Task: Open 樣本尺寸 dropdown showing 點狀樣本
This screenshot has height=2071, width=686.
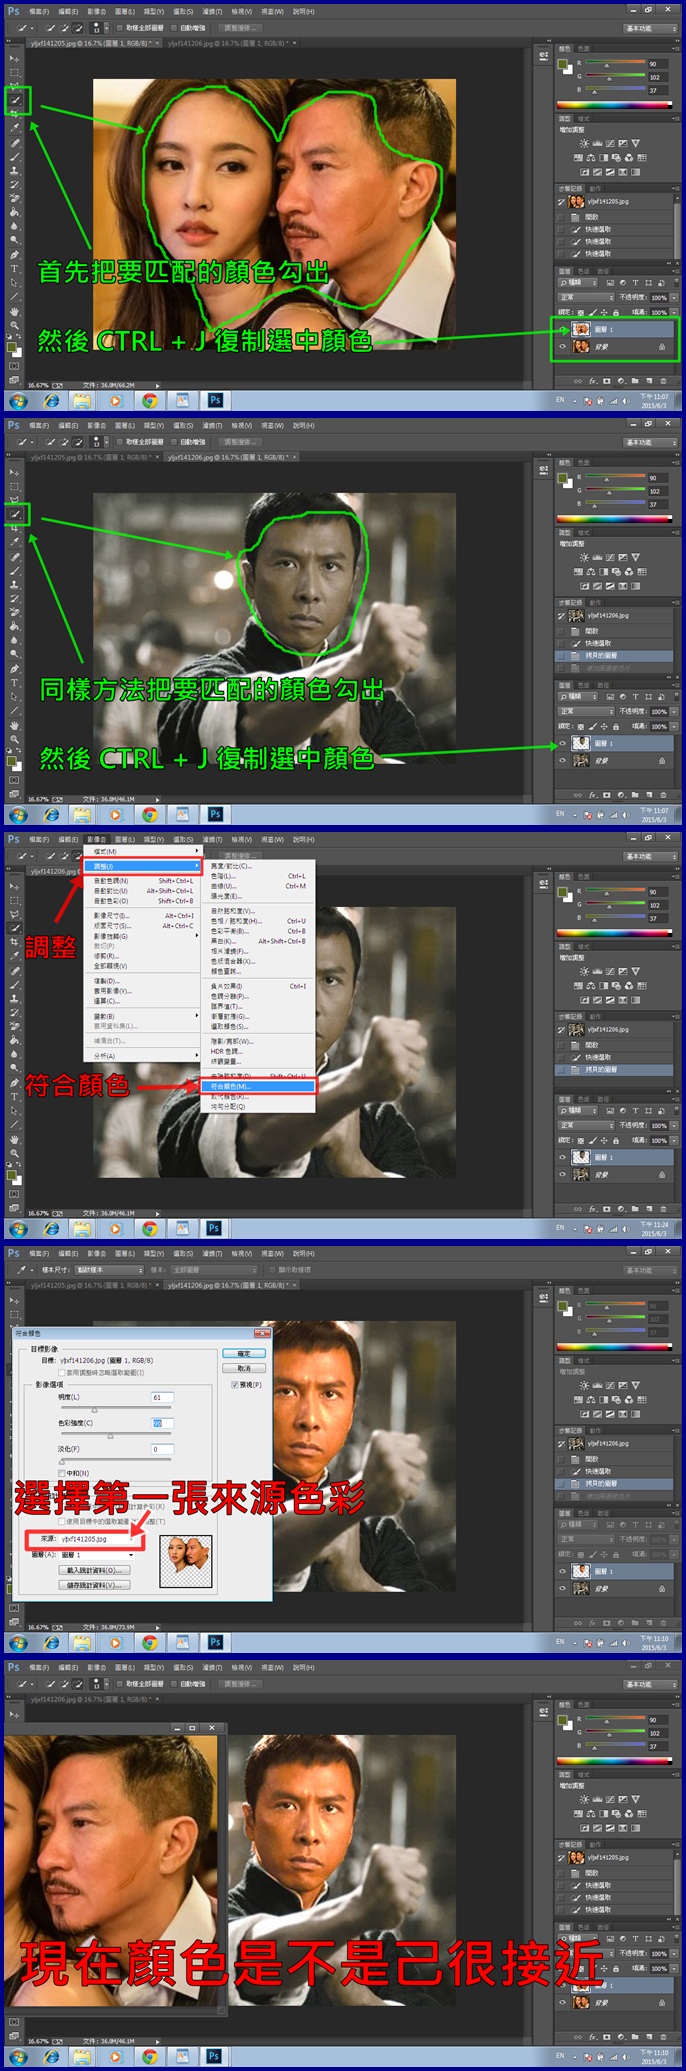Action: [x=109, y=1270]
